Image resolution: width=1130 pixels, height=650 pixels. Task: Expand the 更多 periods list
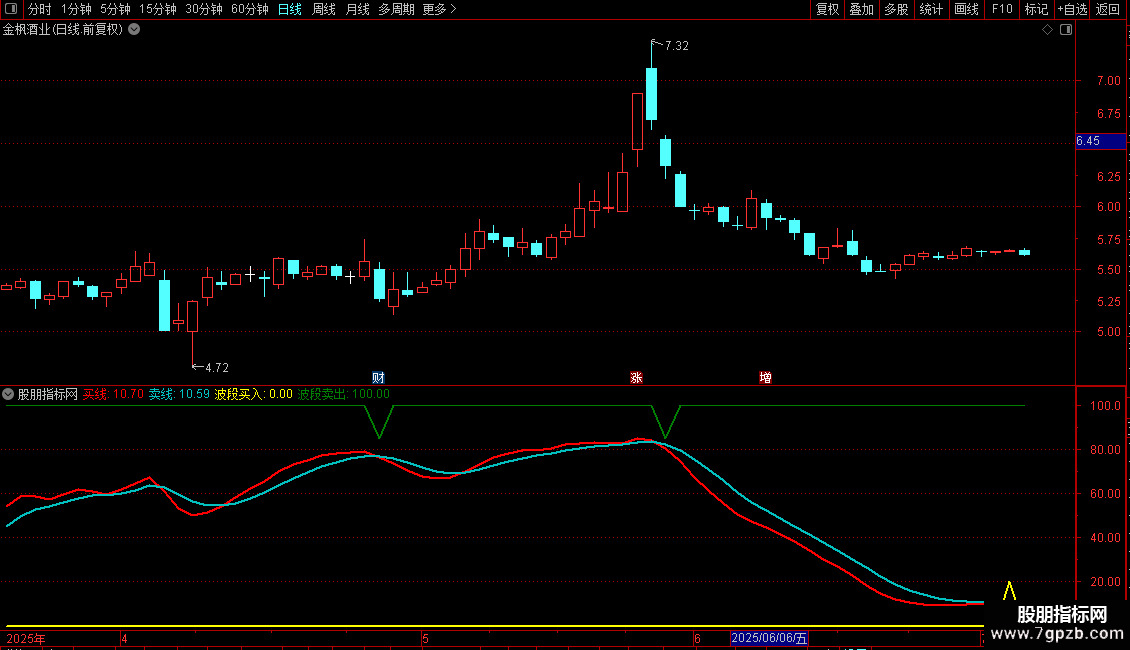[x=440, y=9]
